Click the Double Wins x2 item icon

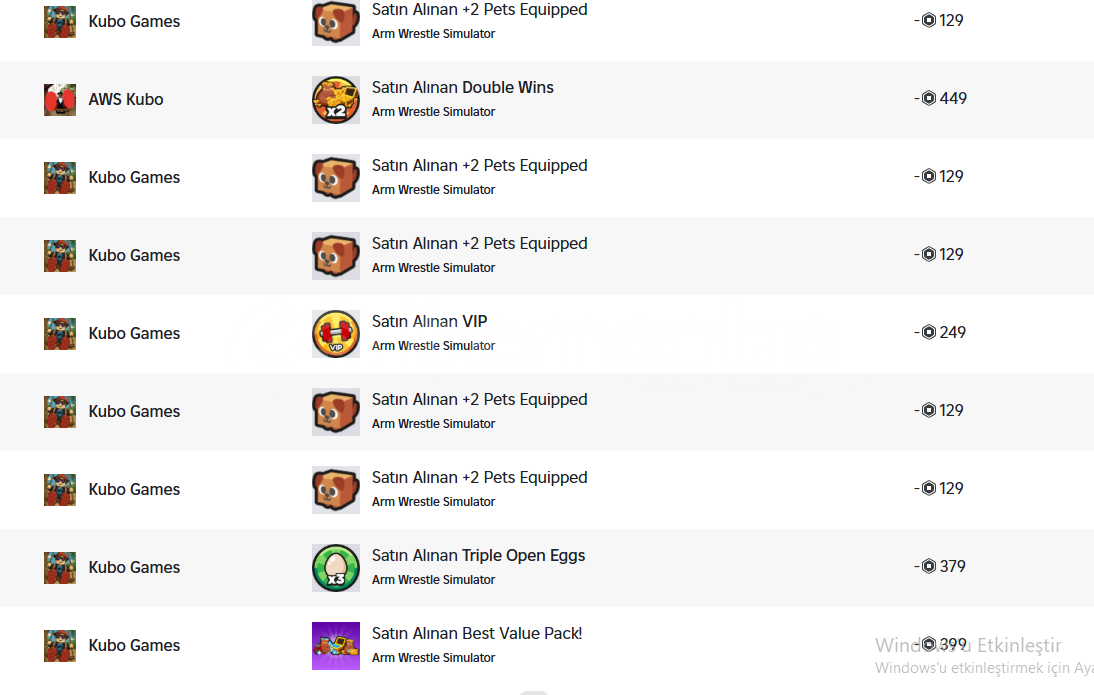[x=335, y=99]
